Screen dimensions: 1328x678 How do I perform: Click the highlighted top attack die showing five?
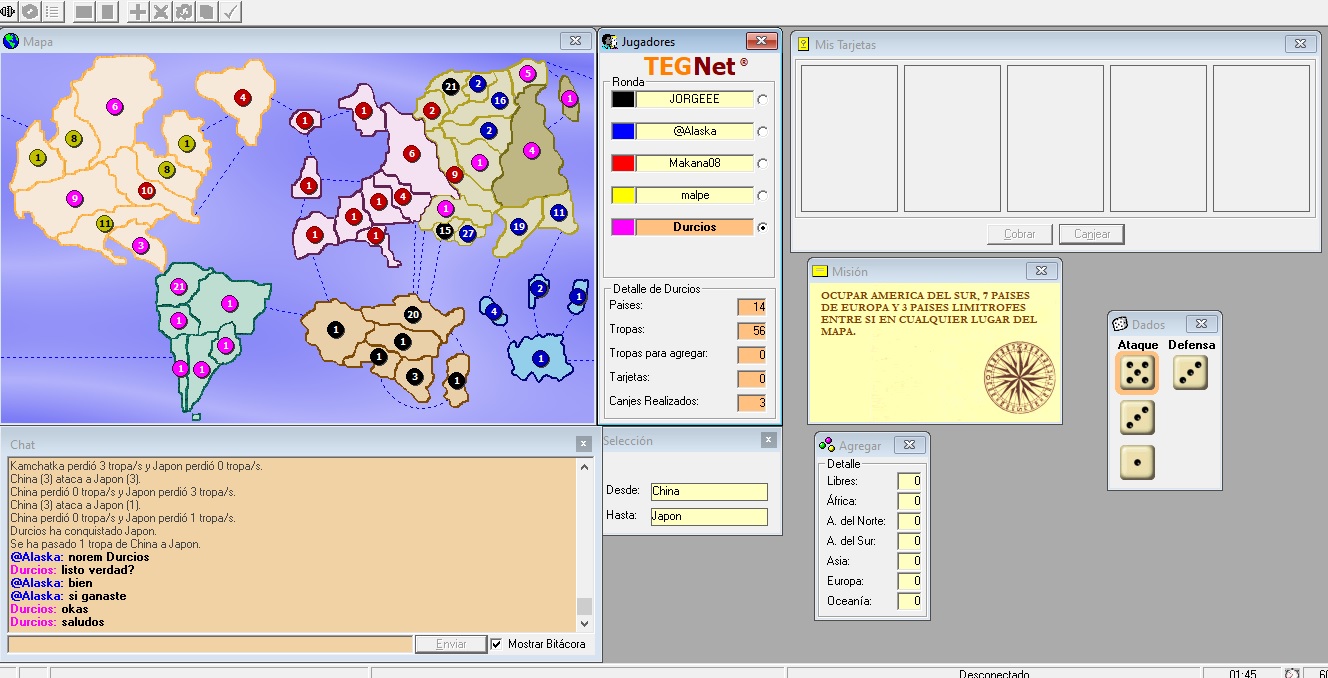pos(1137,373)
